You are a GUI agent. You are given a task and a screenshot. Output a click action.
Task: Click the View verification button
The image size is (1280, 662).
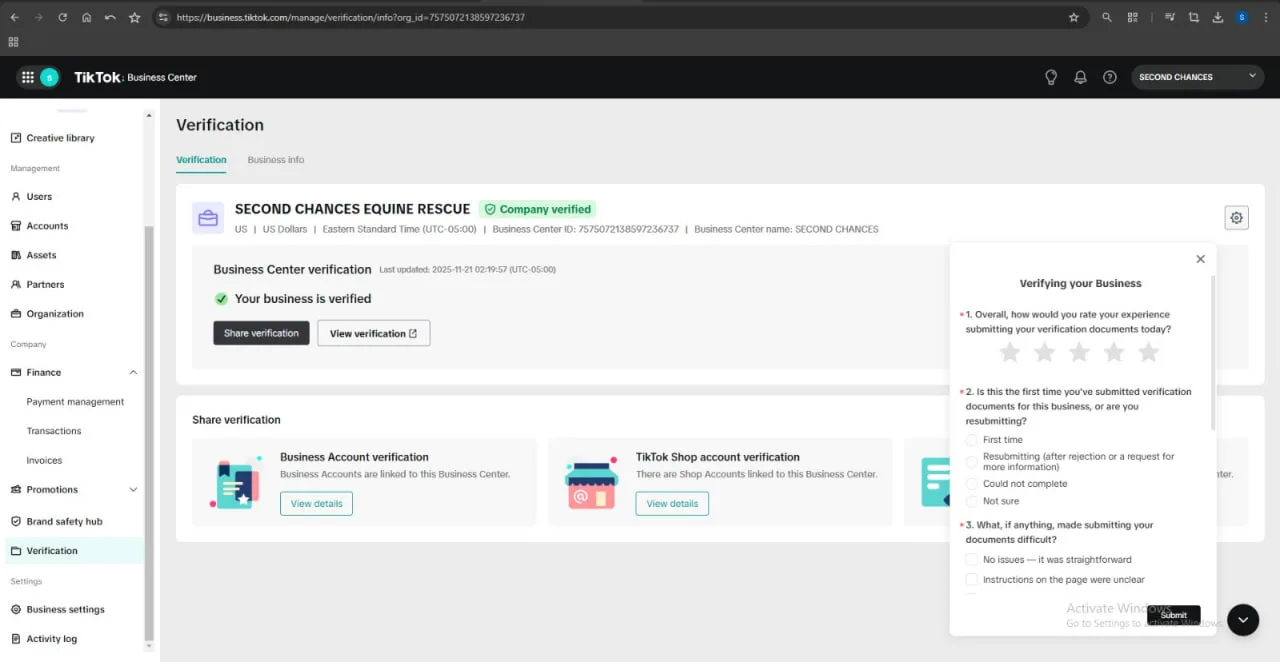click(x=374, y=333)
